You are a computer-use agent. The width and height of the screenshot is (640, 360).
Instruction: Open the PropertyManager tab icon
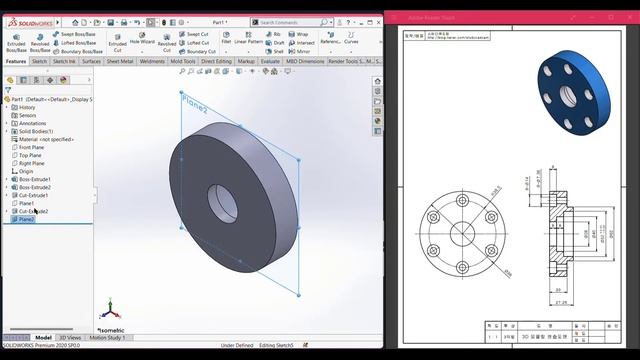tap(23, 80)
